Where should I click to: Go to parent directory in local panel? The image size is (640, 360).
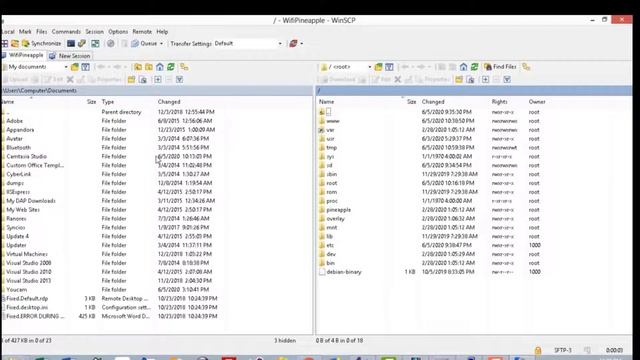point(138,67)
